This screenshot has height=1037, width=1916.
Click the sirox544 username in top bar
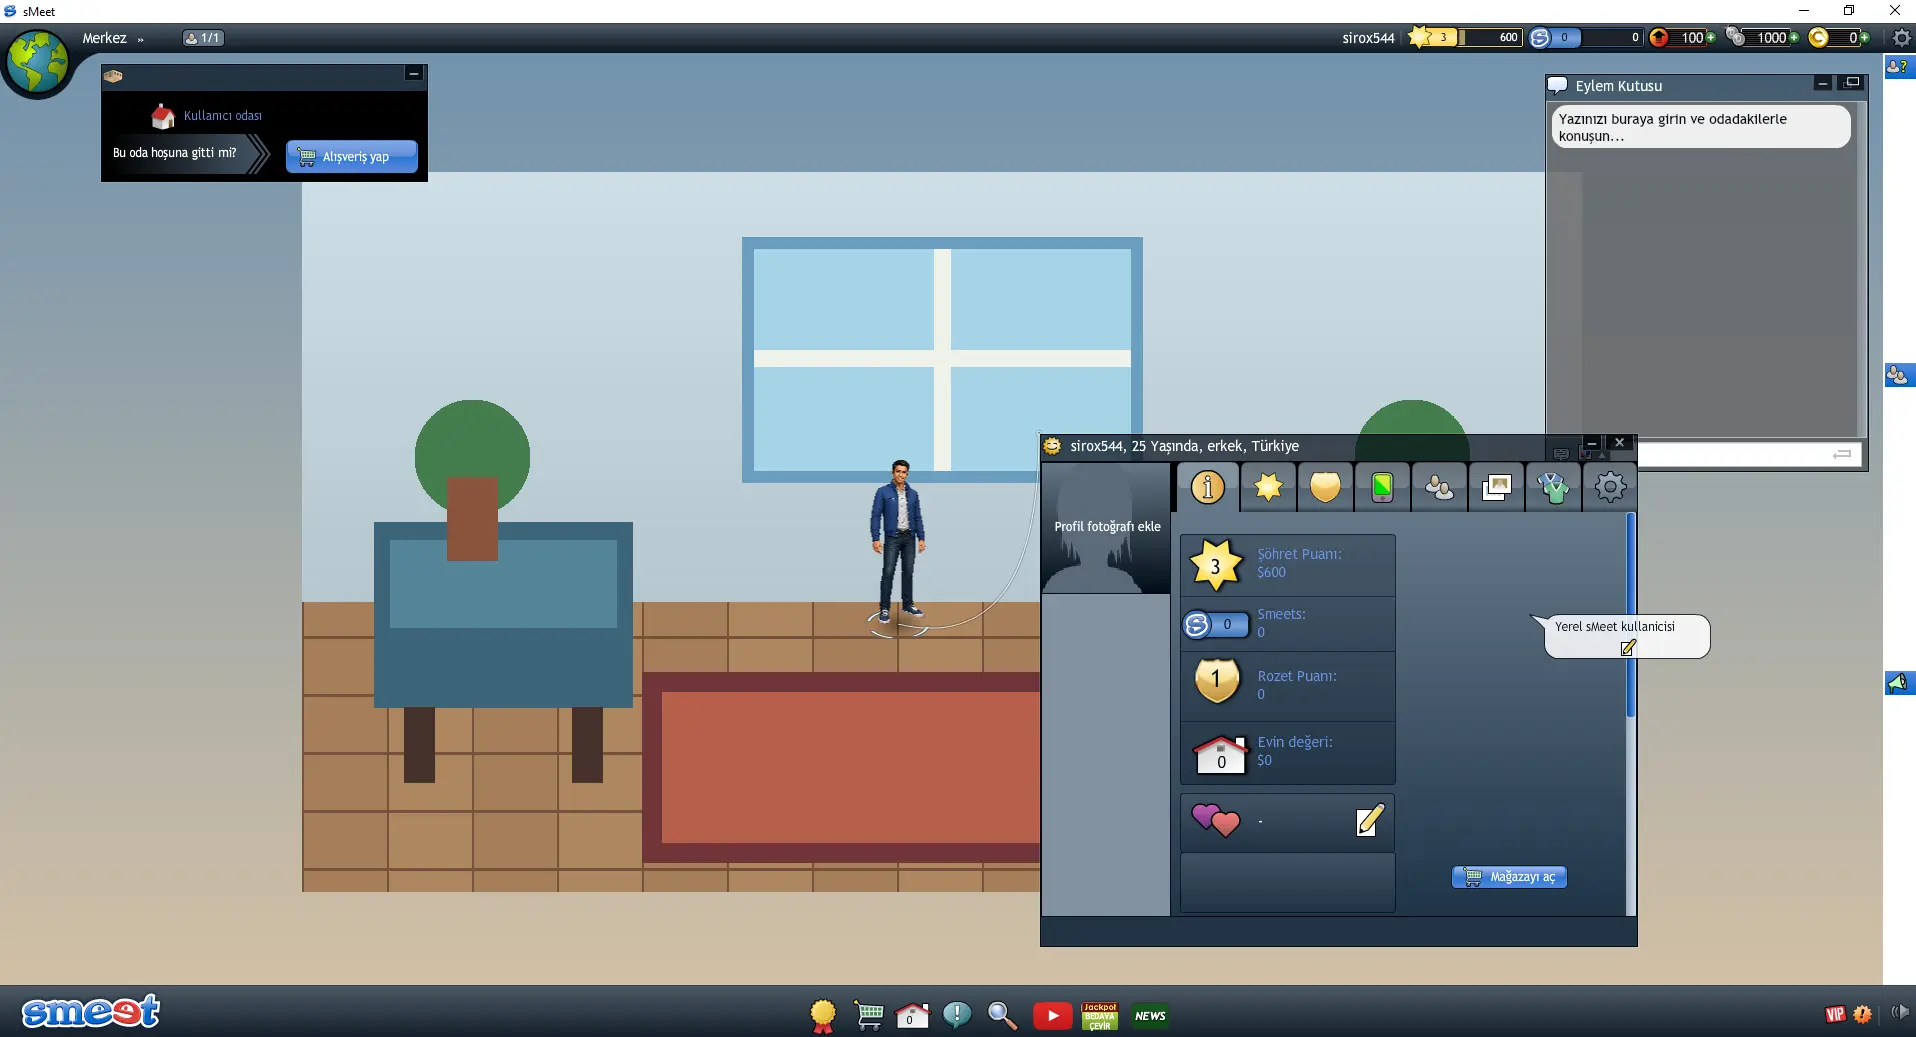click(1368, 38)
